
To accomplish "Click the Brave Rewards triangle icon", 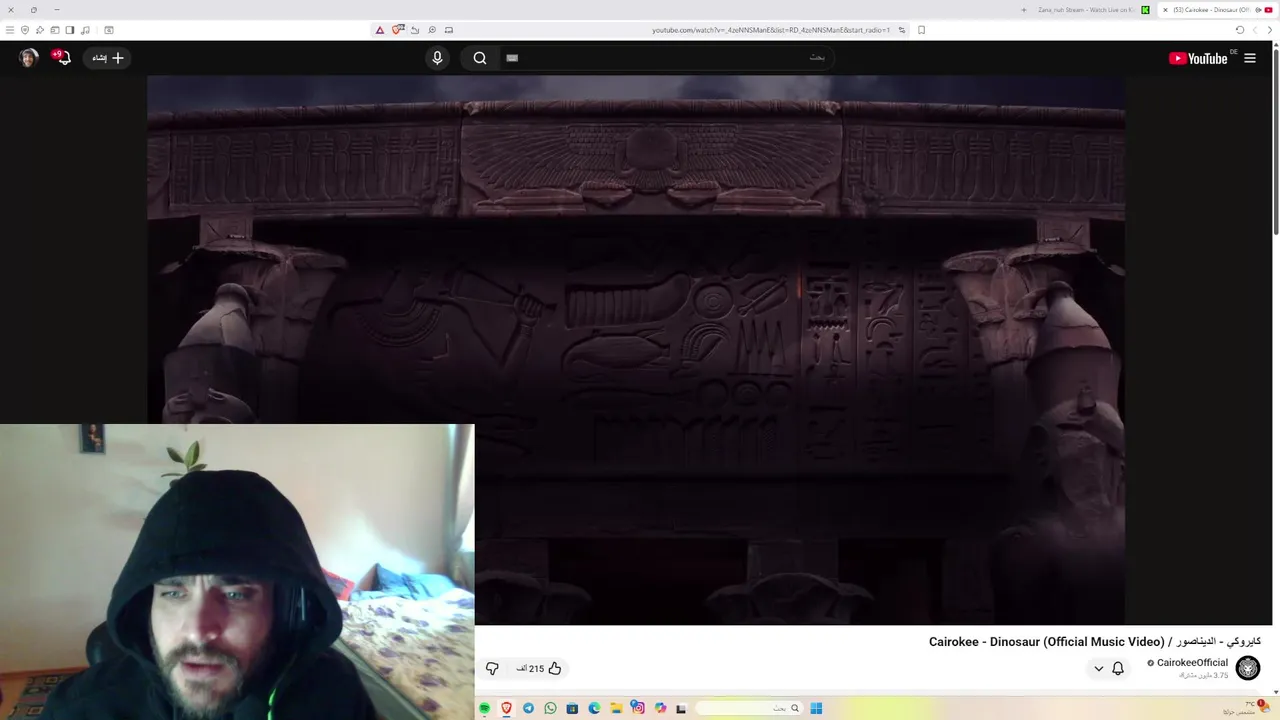I will coord(380,30).
